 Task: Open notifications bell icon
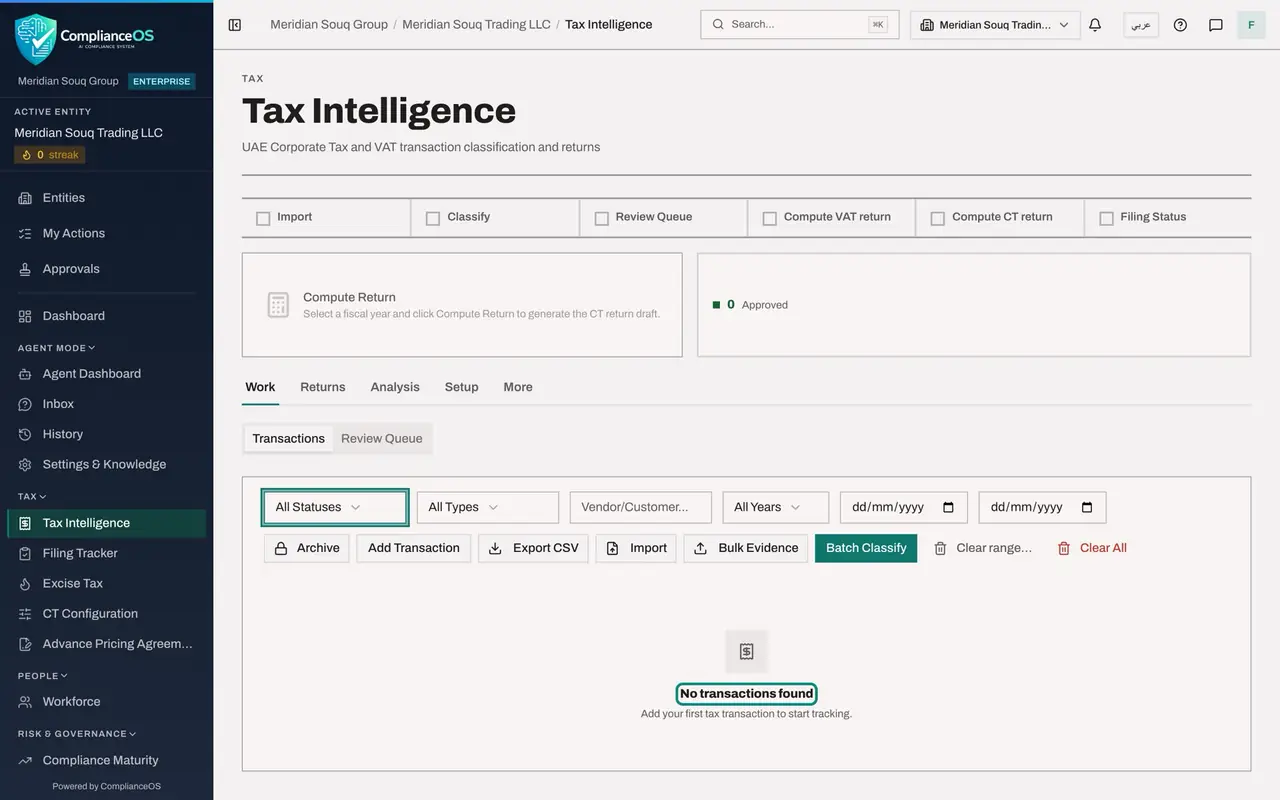(x=1095, y=25)
